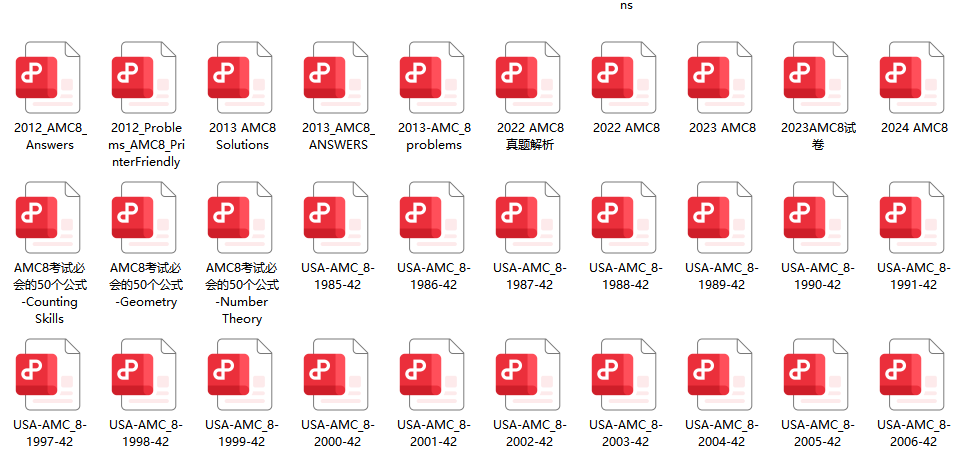Click the USA-AMC_8-2006-42 file name label
The width and height of the screenshot is (972, 460).
point(914,433)
